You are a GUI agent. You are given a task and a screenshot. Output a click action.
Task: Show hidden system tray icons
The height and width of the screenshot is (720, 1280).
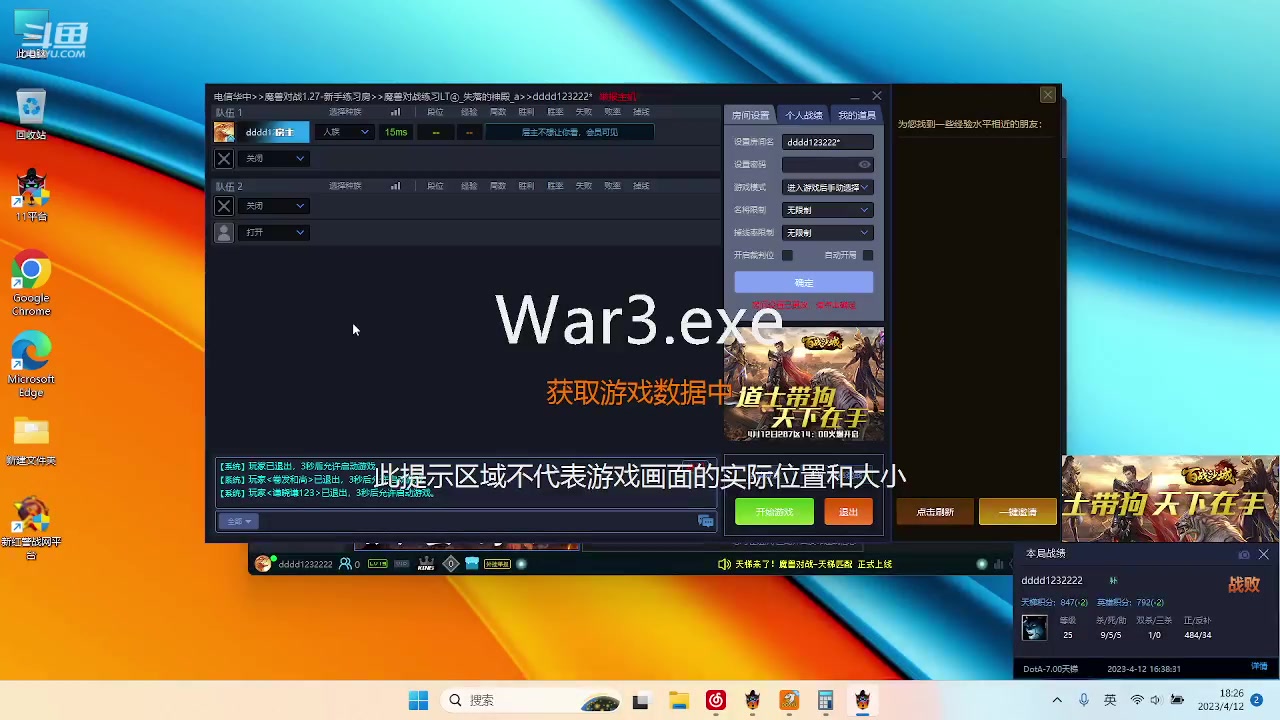1057,700
